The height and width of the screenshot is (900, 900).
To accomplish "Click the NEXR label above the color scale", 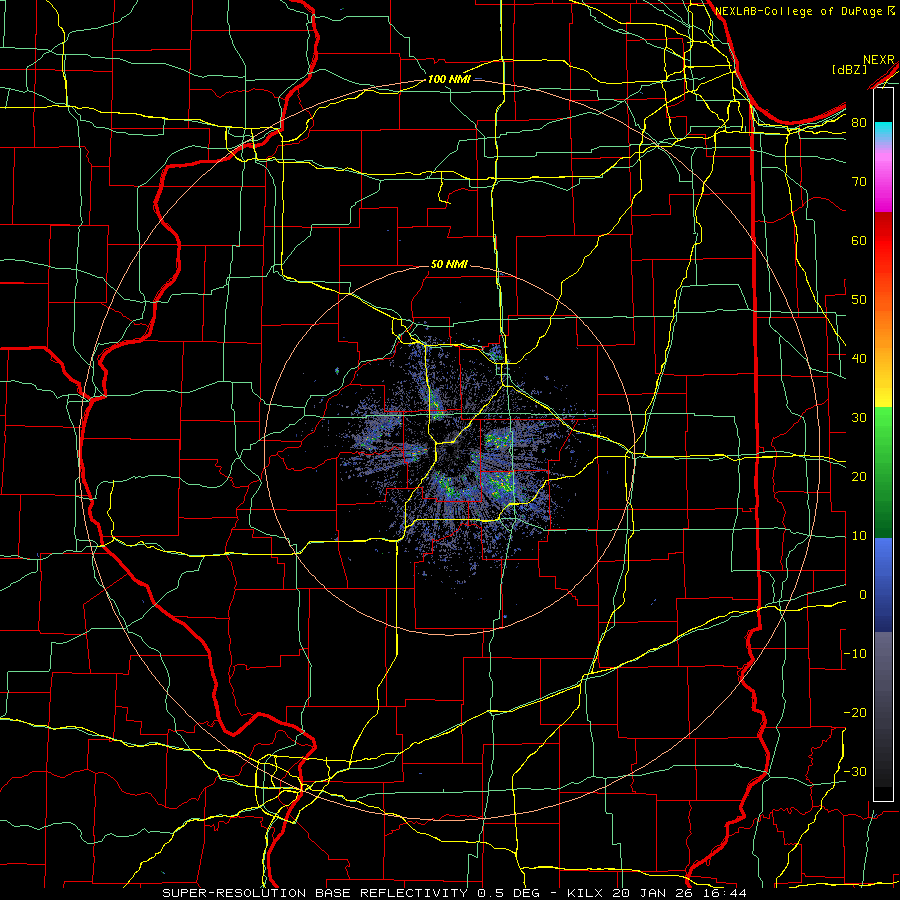I will tap(879, 60).
